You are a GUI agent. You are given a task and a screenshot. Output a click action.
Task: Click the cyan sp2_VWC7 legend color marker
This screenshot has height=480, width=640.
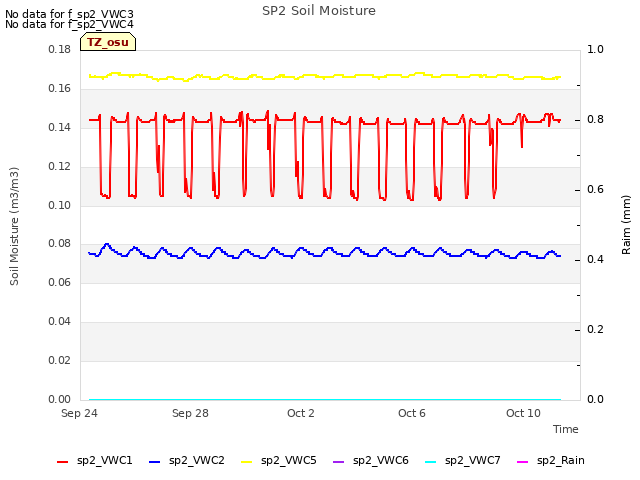pyautogui.click(x=431, y=462)
